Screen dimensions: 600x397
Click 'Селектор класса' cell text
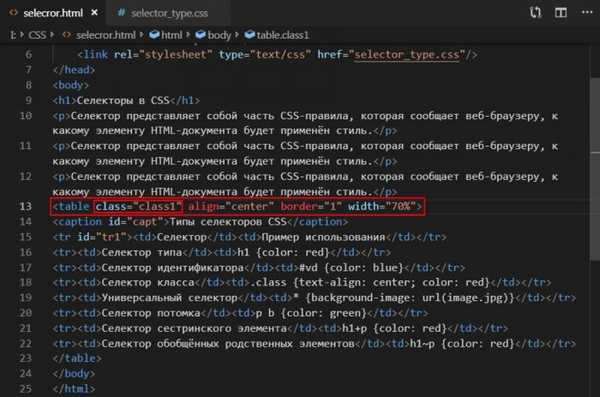148,283
